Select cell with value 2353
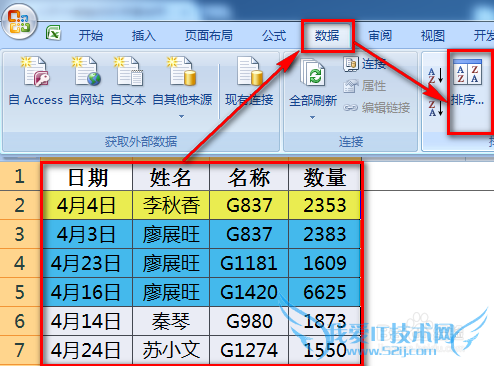The width and height of the screenshot is (494, 366). click(x=325, y=205)
